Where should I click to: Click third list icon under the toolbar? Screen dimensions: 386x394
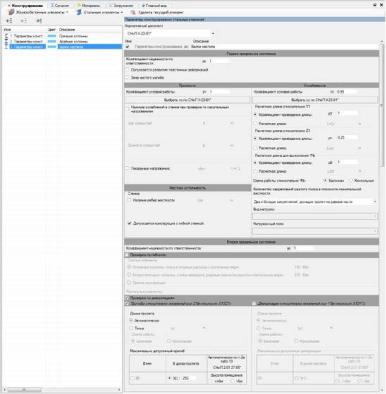pos(39,21)
